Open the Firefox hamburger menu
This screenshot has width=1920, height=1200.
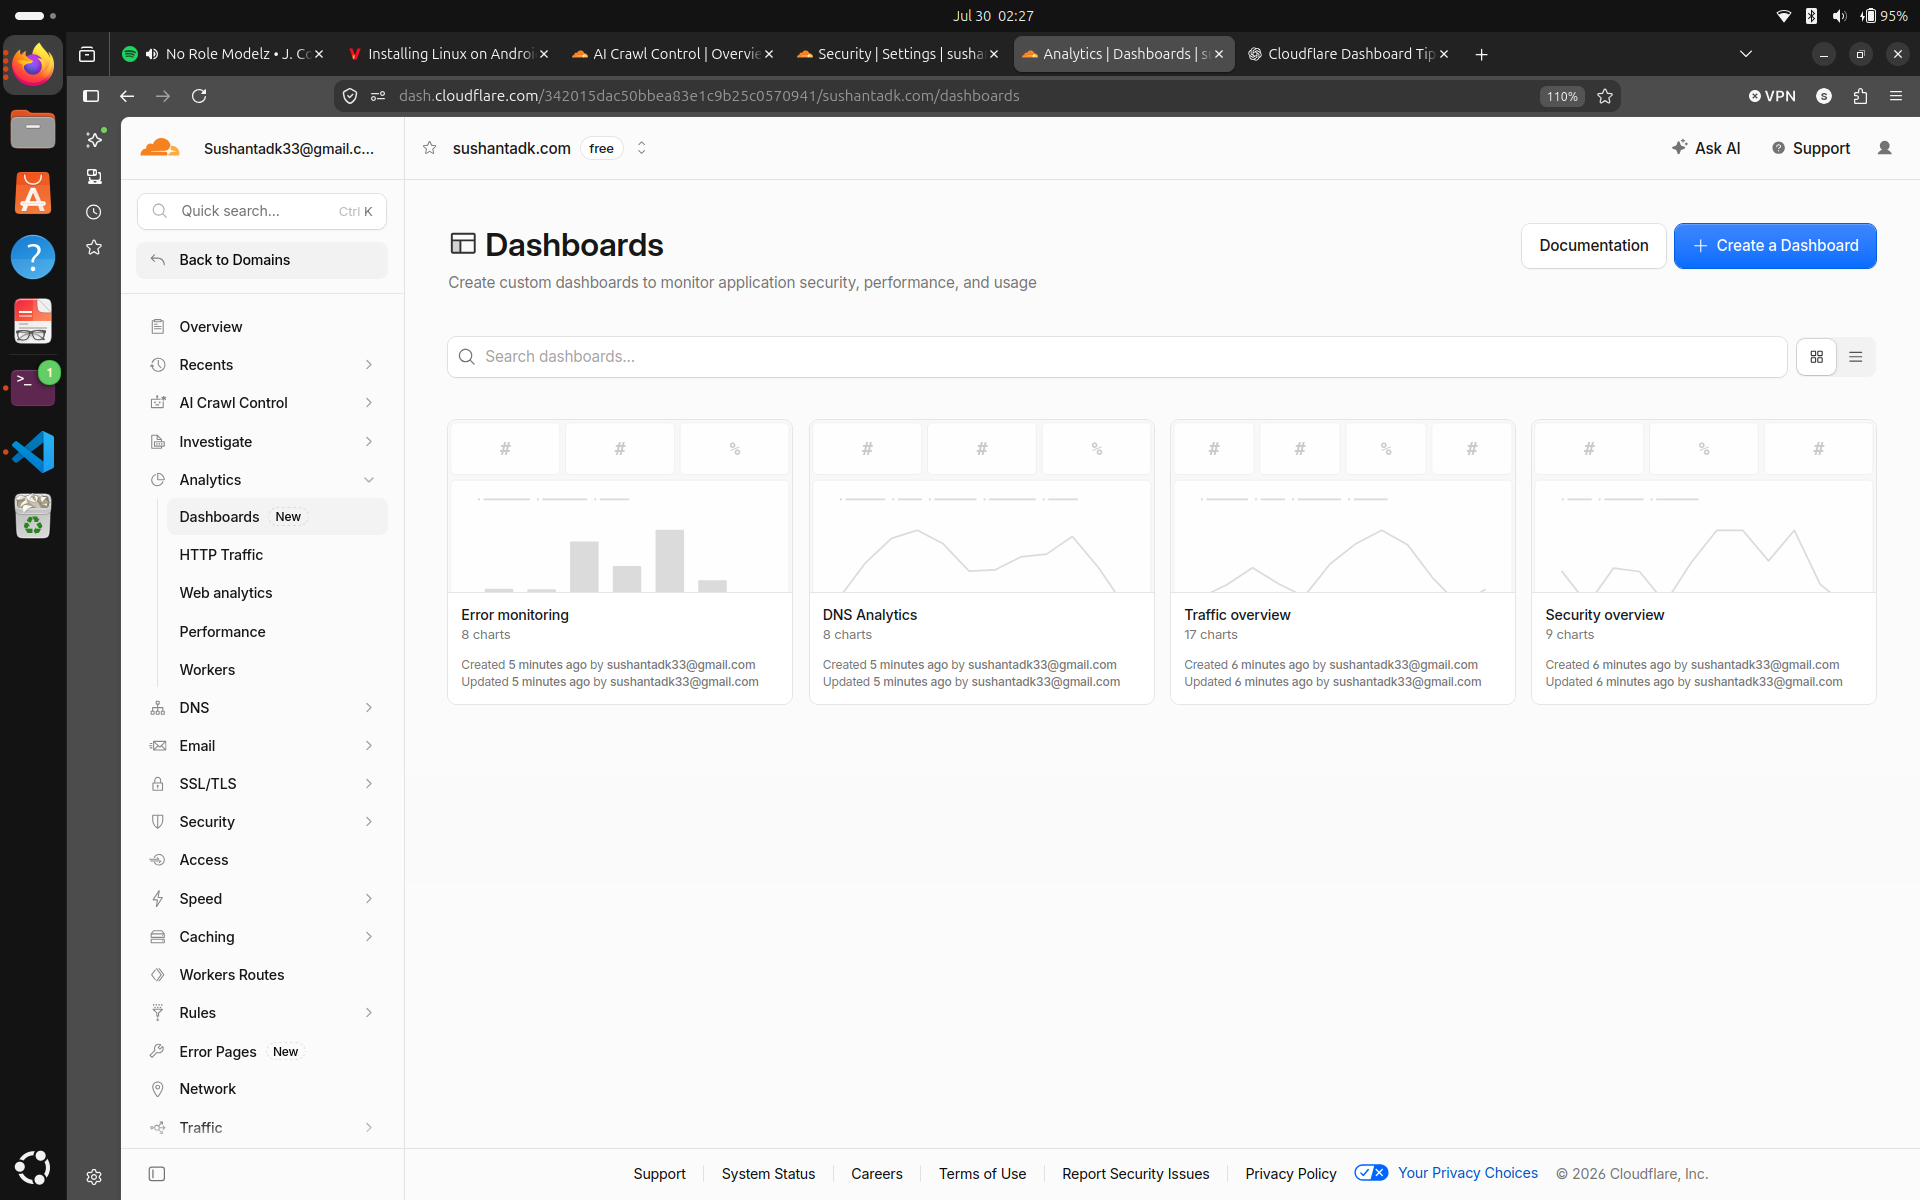(x=1896, y=96)
